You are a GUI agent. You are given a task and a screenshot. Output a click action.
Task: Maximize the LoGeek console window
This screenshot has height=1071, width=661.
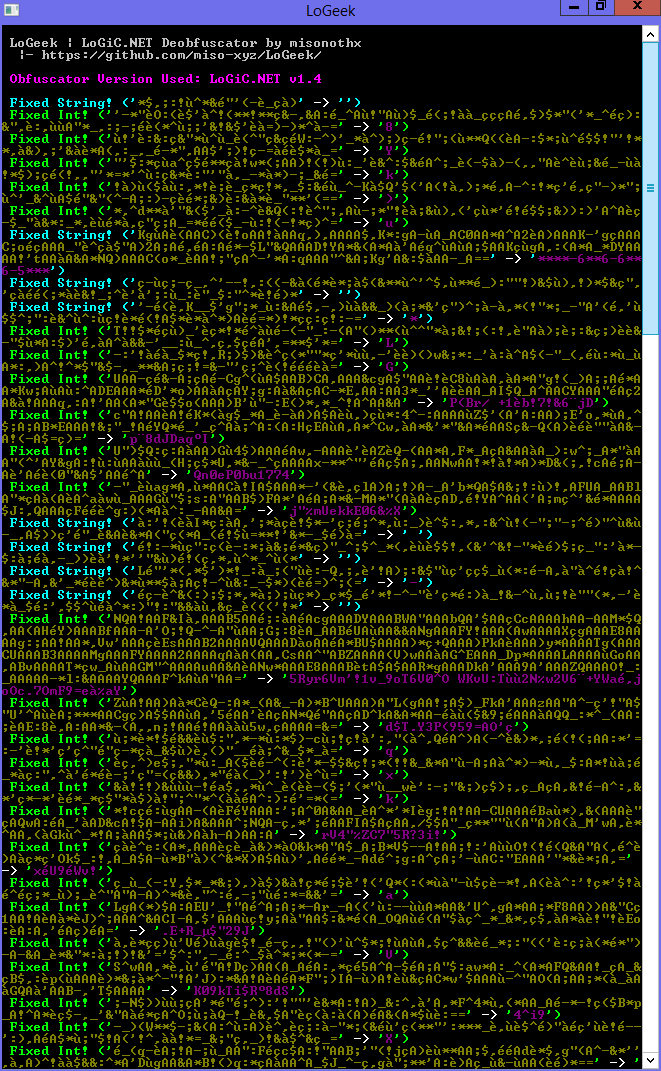point(600,8)
